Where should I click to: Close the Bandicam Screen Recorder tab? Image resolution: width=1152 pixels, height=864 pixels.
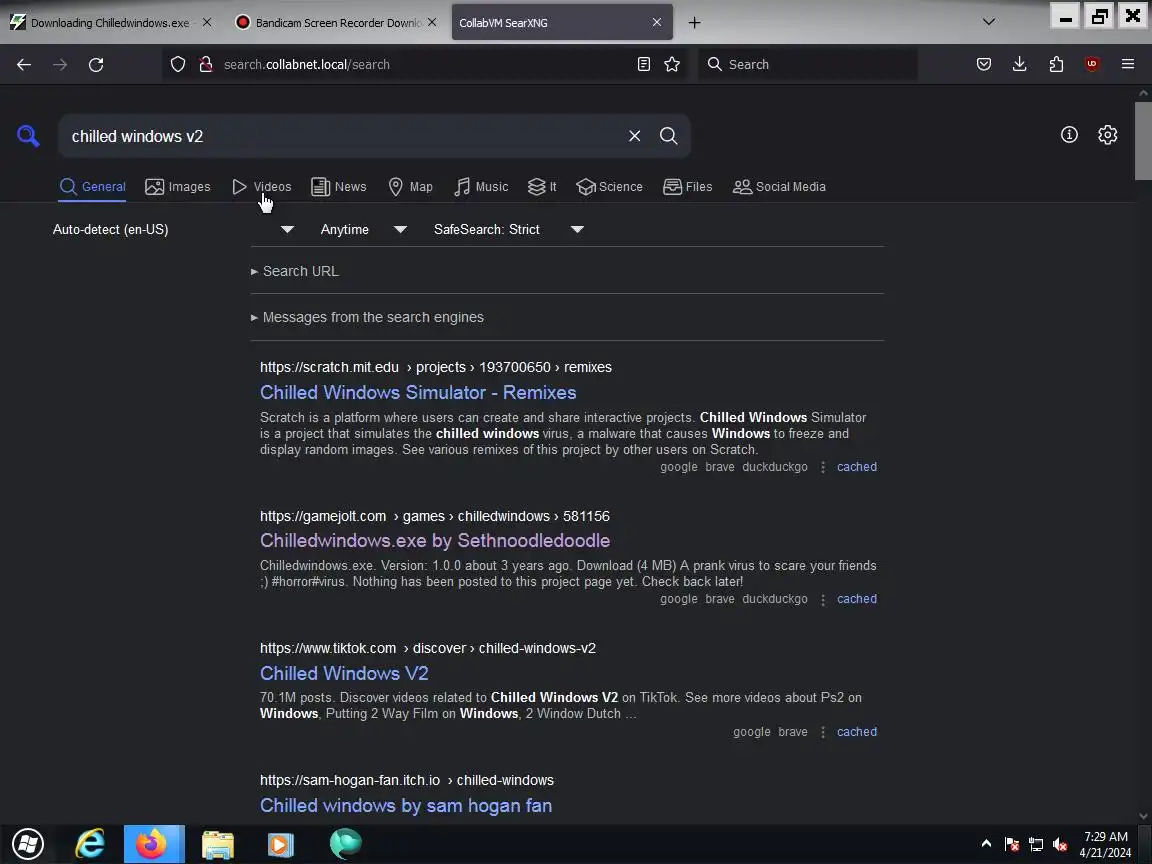(432, 22)
